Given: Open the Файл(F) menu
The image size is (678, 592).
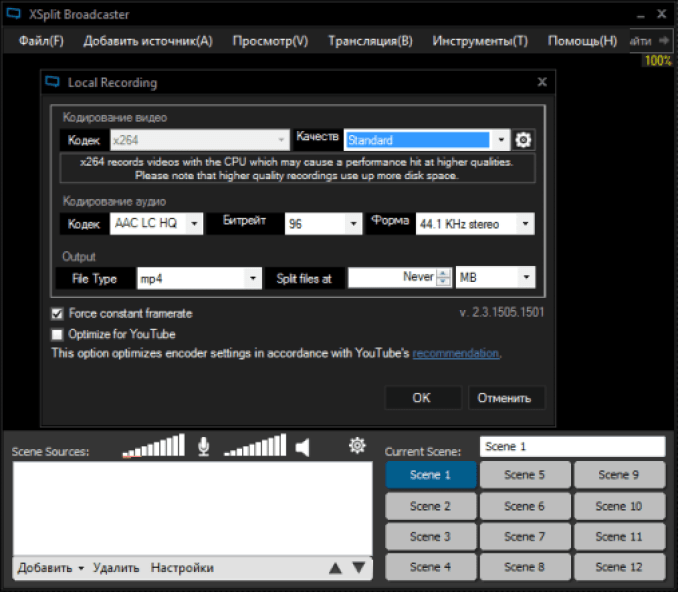Looking at the screenshot, I should tap(41, 41).
